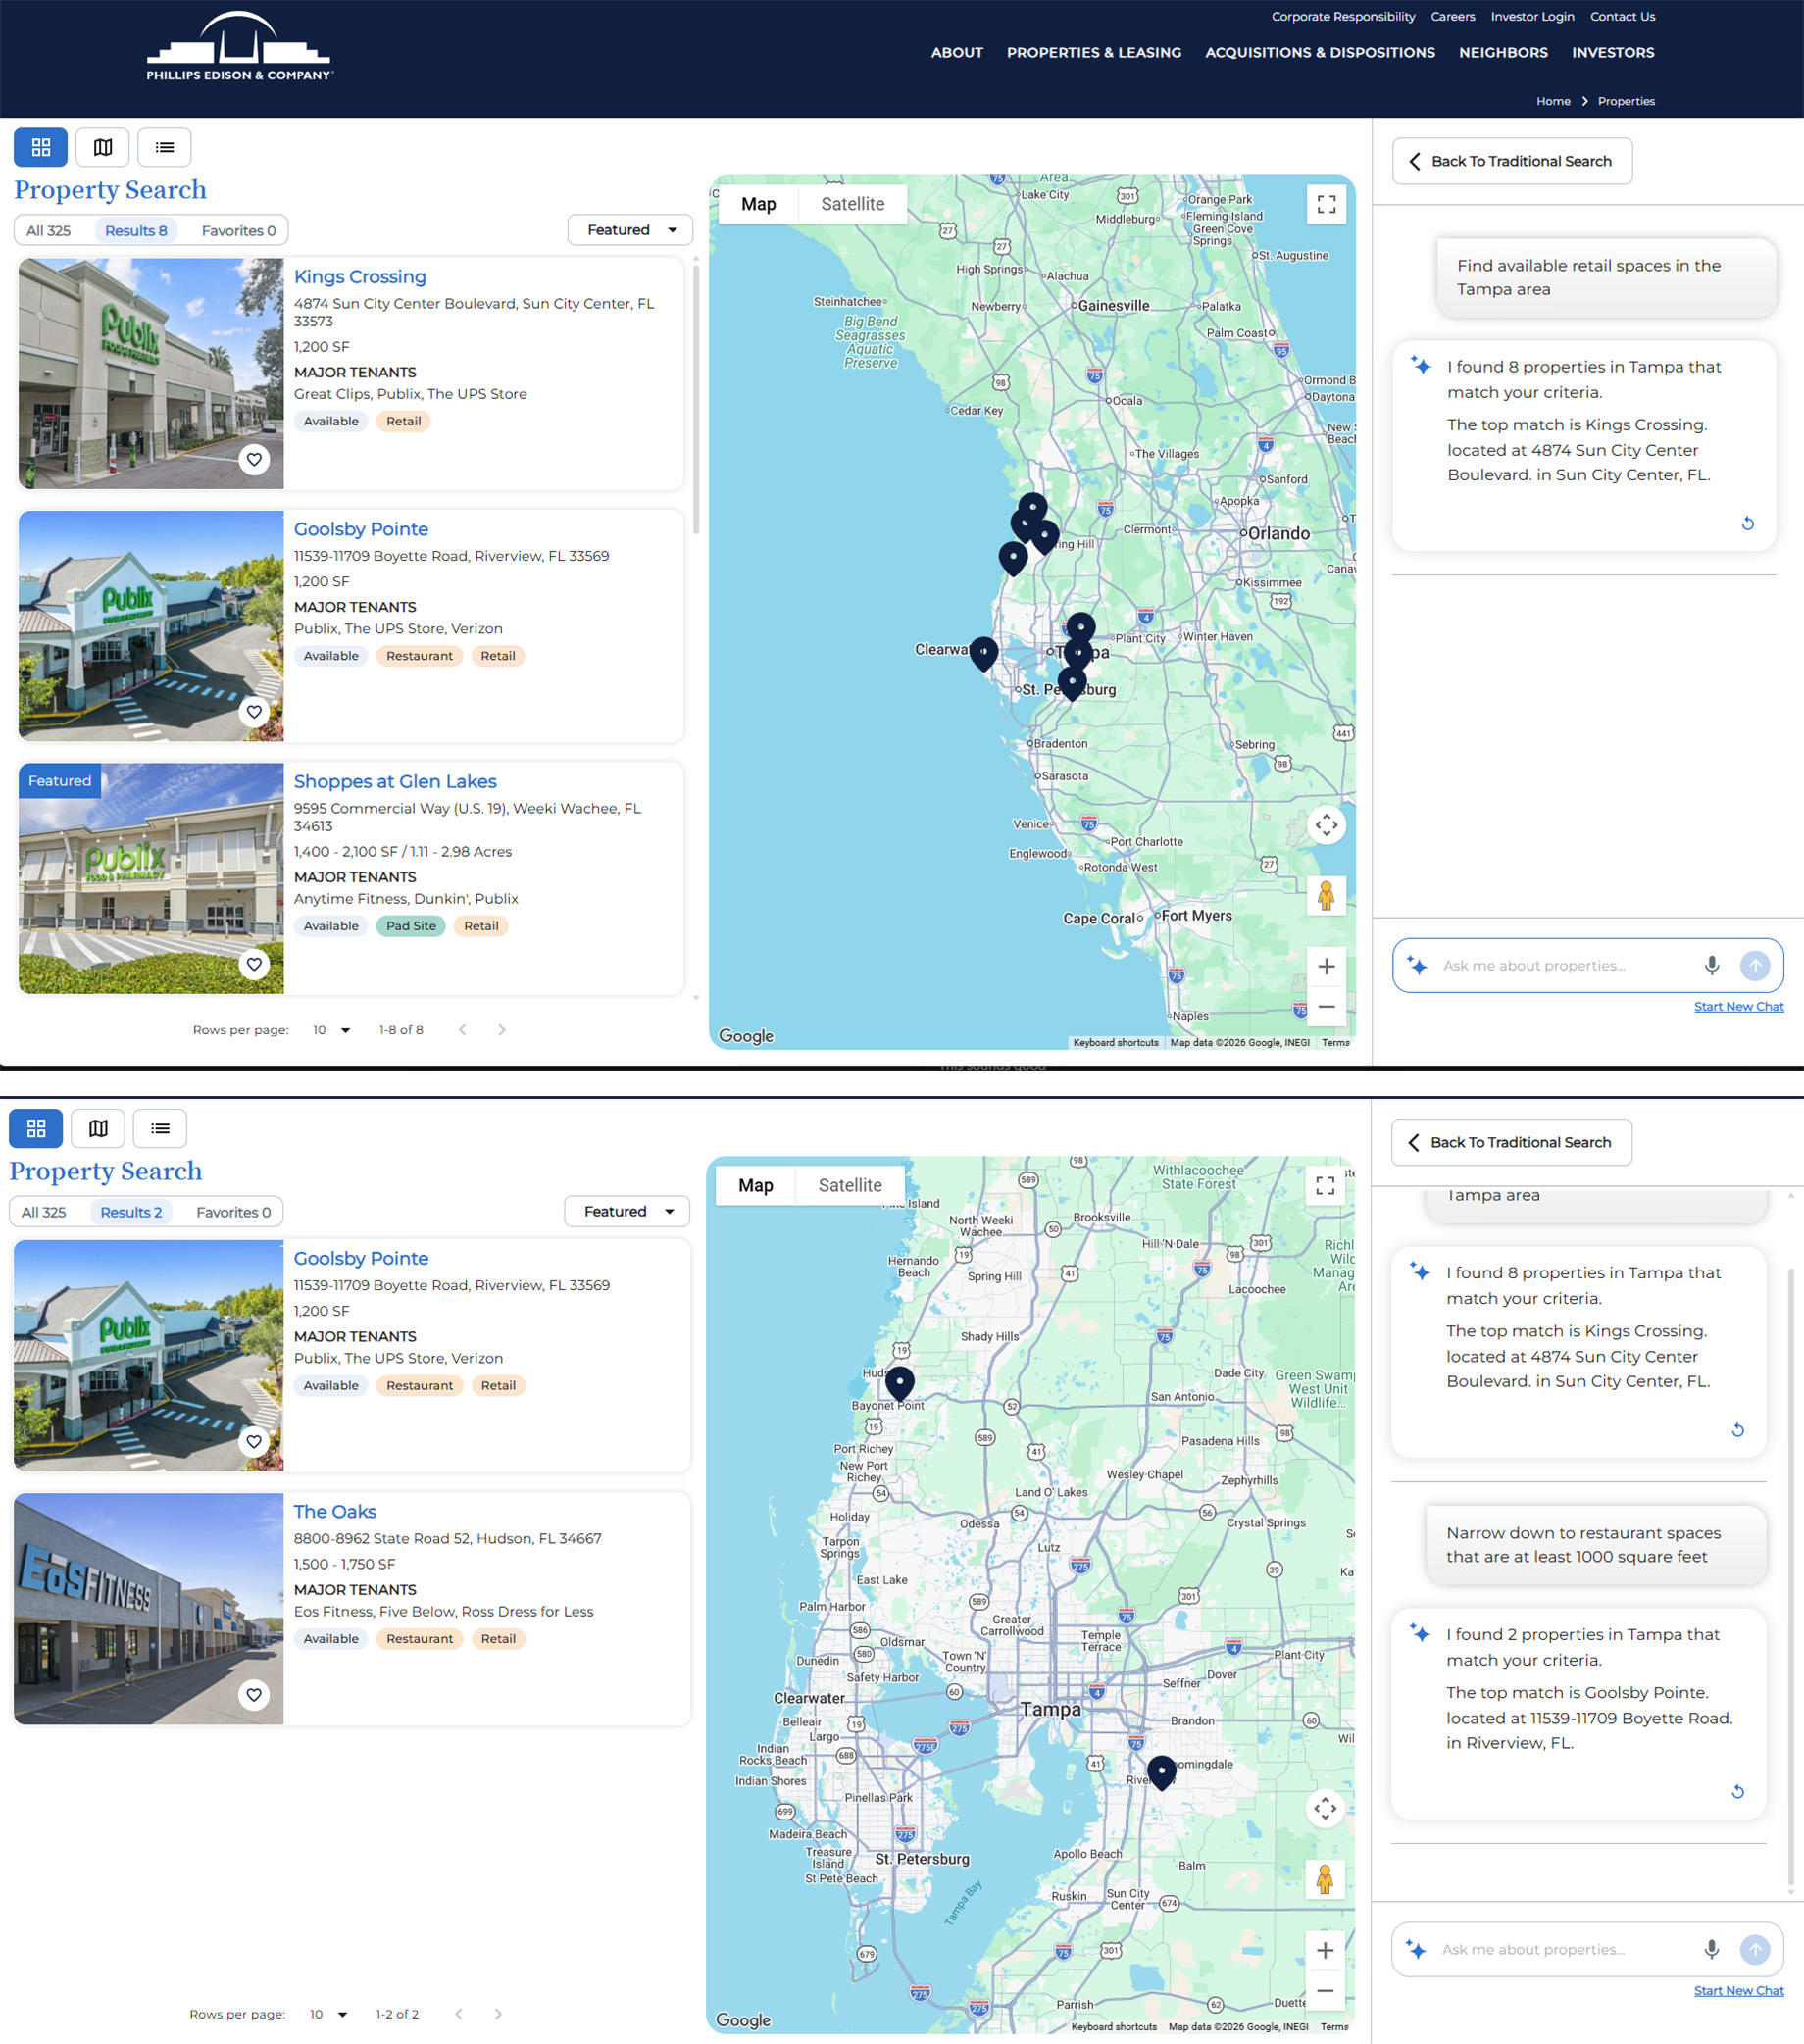Zoom in on bottom map
This screenshot has width=1804, height=2044.
pyautogui.click(x=1325, y=1950)
